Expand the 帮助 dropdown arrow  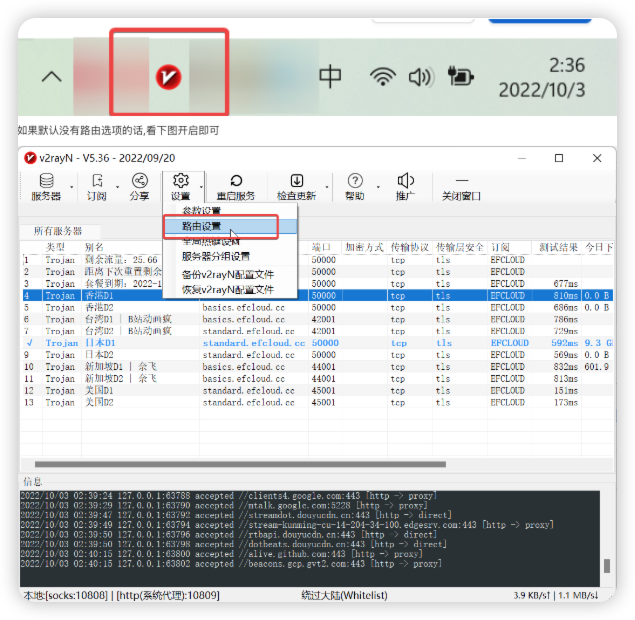[x=378, y=187]
